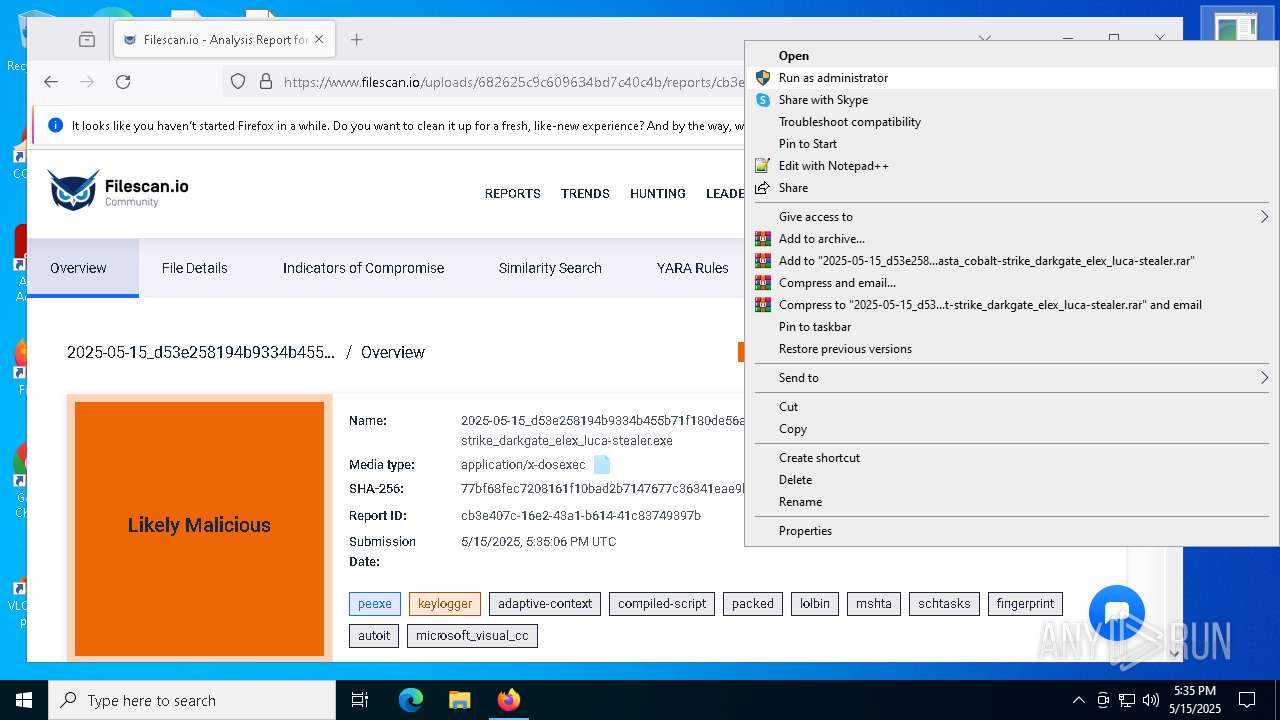Viewport: 1280px width, 720px height.
Task: Click the Firefox taskbar icon
Action: (508, 700)
